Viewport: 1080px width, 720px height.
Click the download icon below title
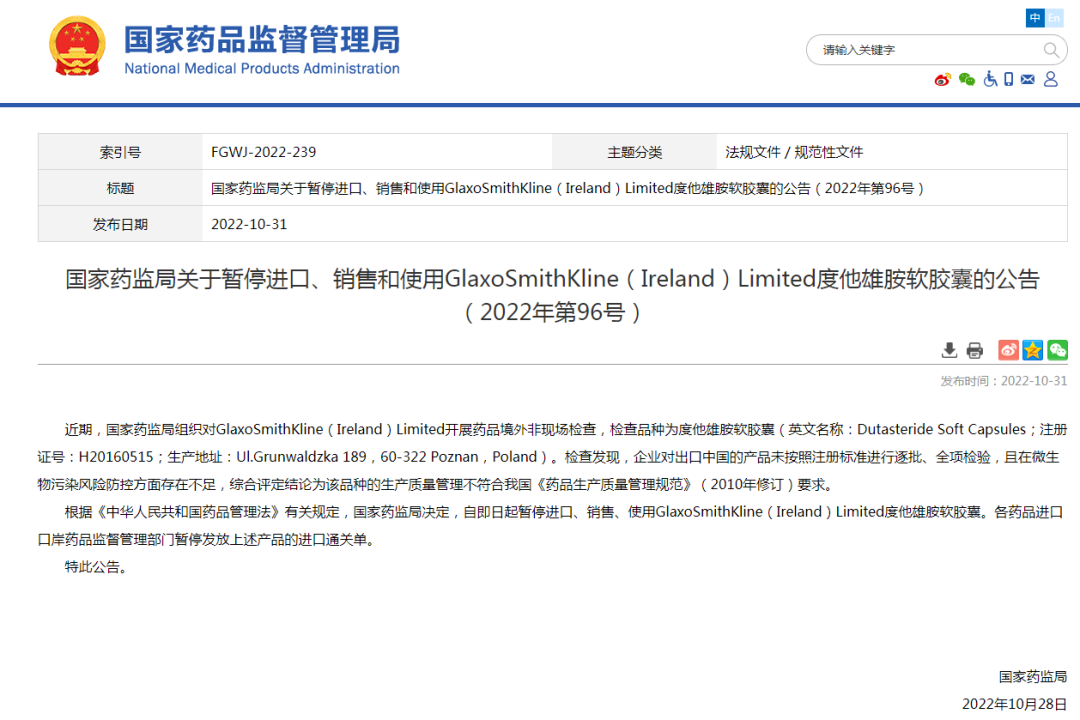click(949, 350)
